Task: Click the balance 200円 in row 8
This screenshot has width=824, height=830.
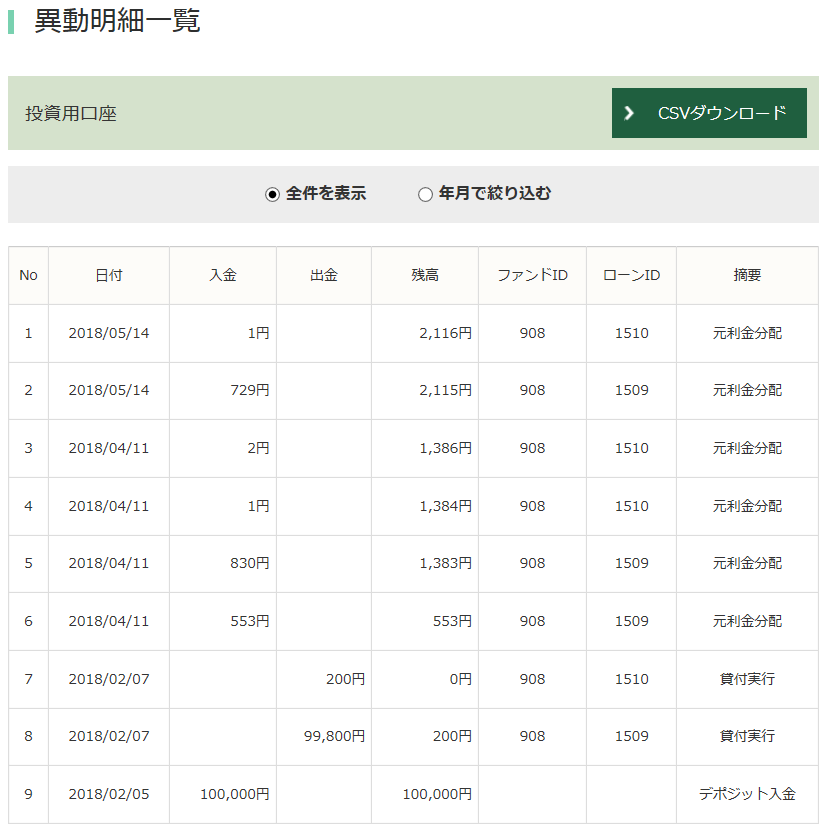Action: coord(452,736)
